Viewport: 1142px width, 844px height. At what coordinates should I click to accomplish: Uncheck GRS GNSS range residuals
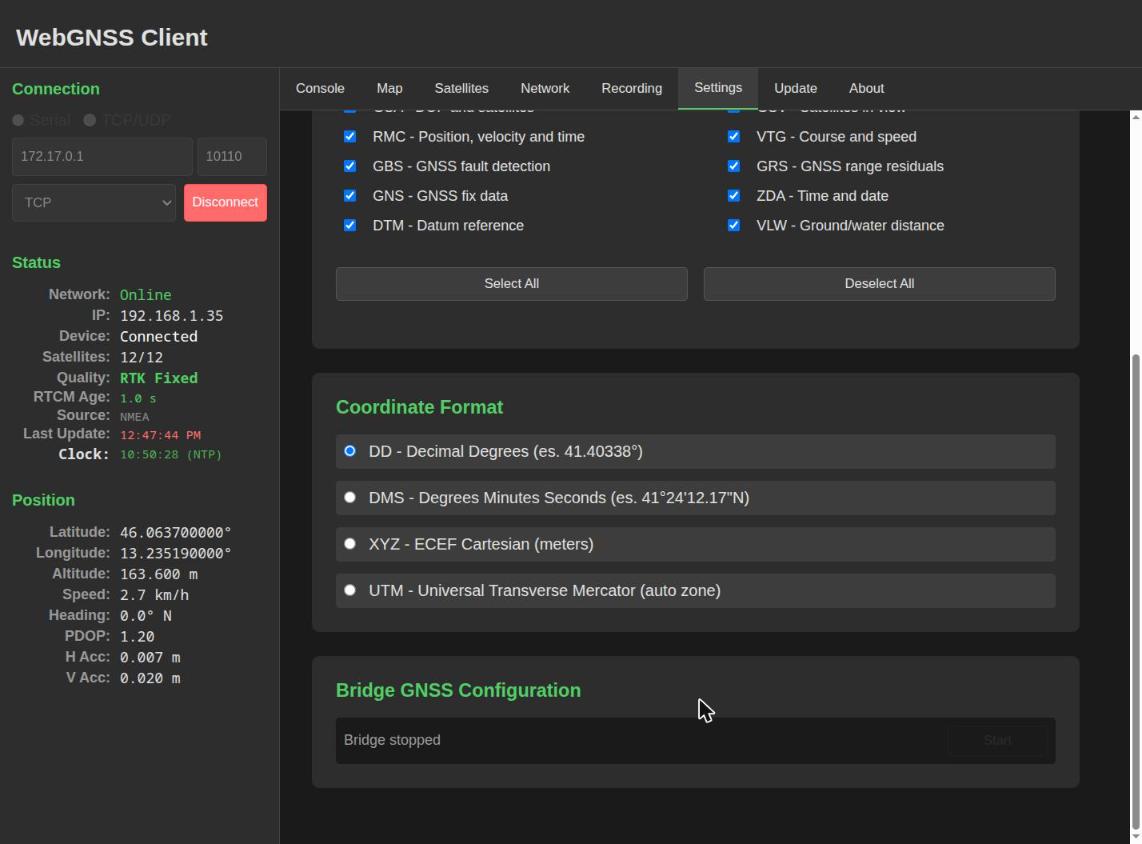733,166
